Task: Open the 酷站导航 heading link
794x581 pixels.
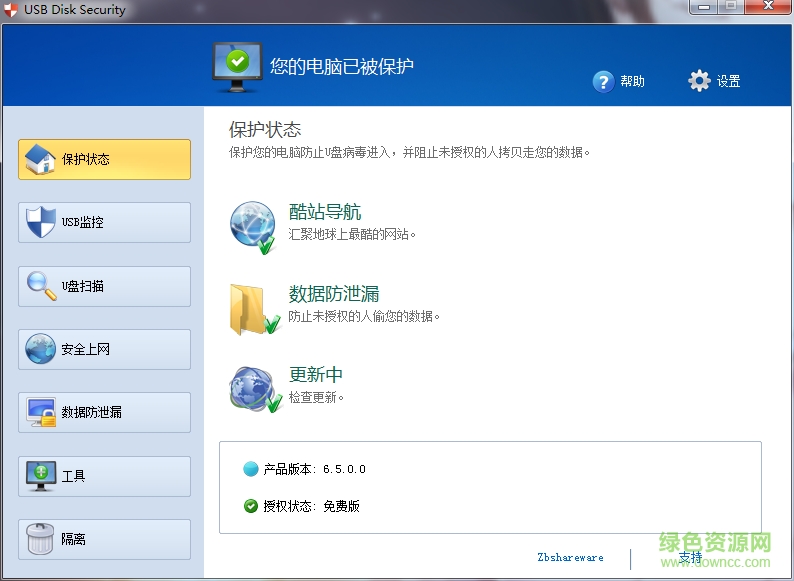Action: pyautogui.click(x=325, y=212)
